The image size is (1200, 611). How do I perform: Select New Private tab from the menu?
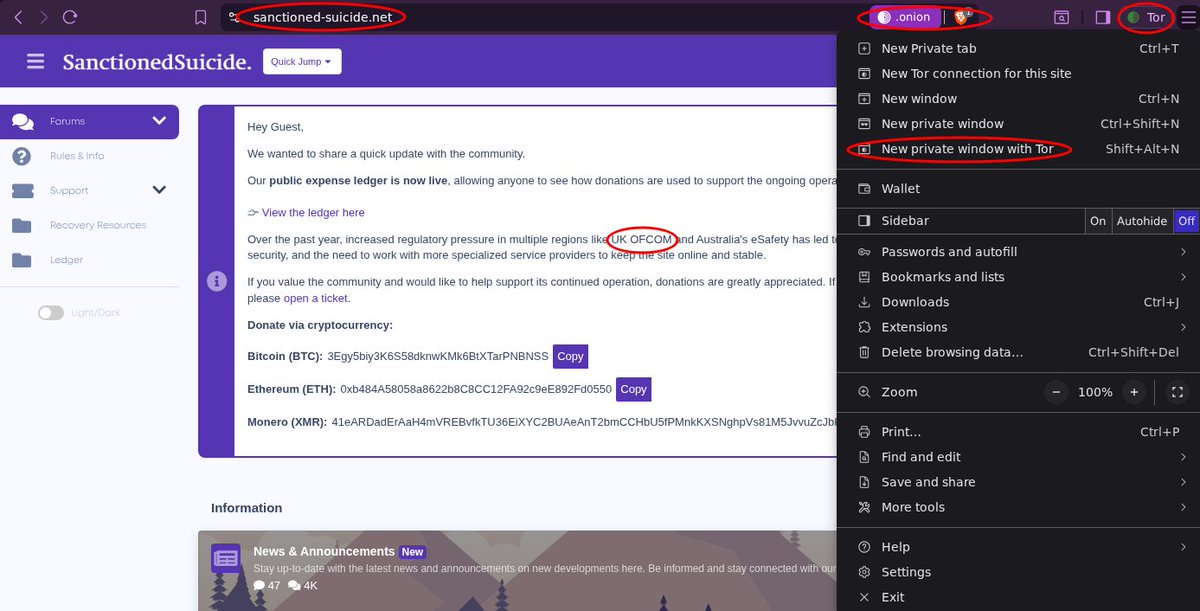point(1018,48)
